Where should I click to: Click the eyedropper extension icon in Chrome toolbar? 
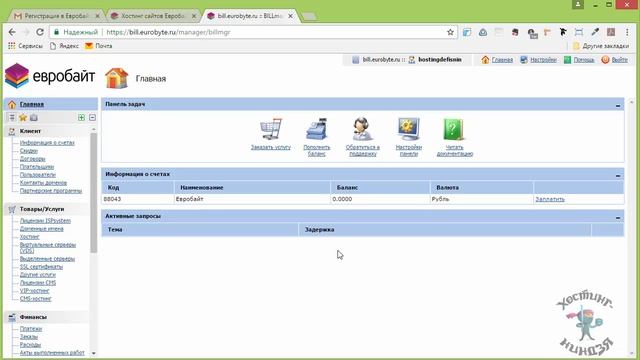(595, 32)
